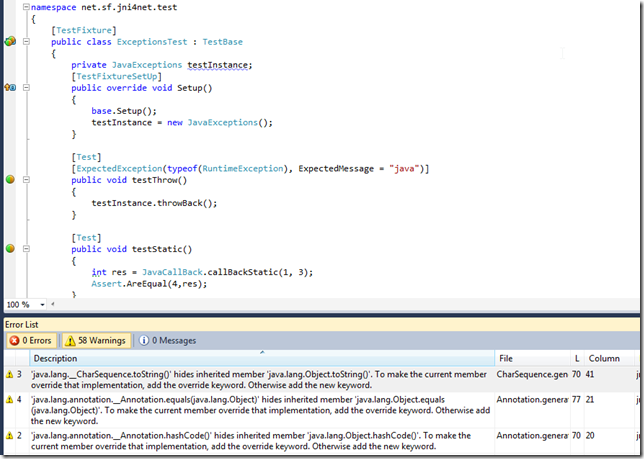Collapse the namespace net.sf.jni4net.test block
This screenshot has width=644, height=459.
coord(27,6)
